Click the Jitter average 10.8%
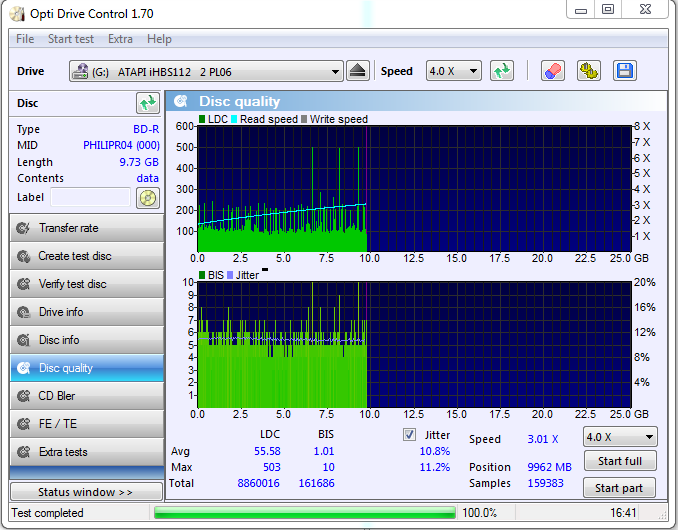 tap(435, 451)
